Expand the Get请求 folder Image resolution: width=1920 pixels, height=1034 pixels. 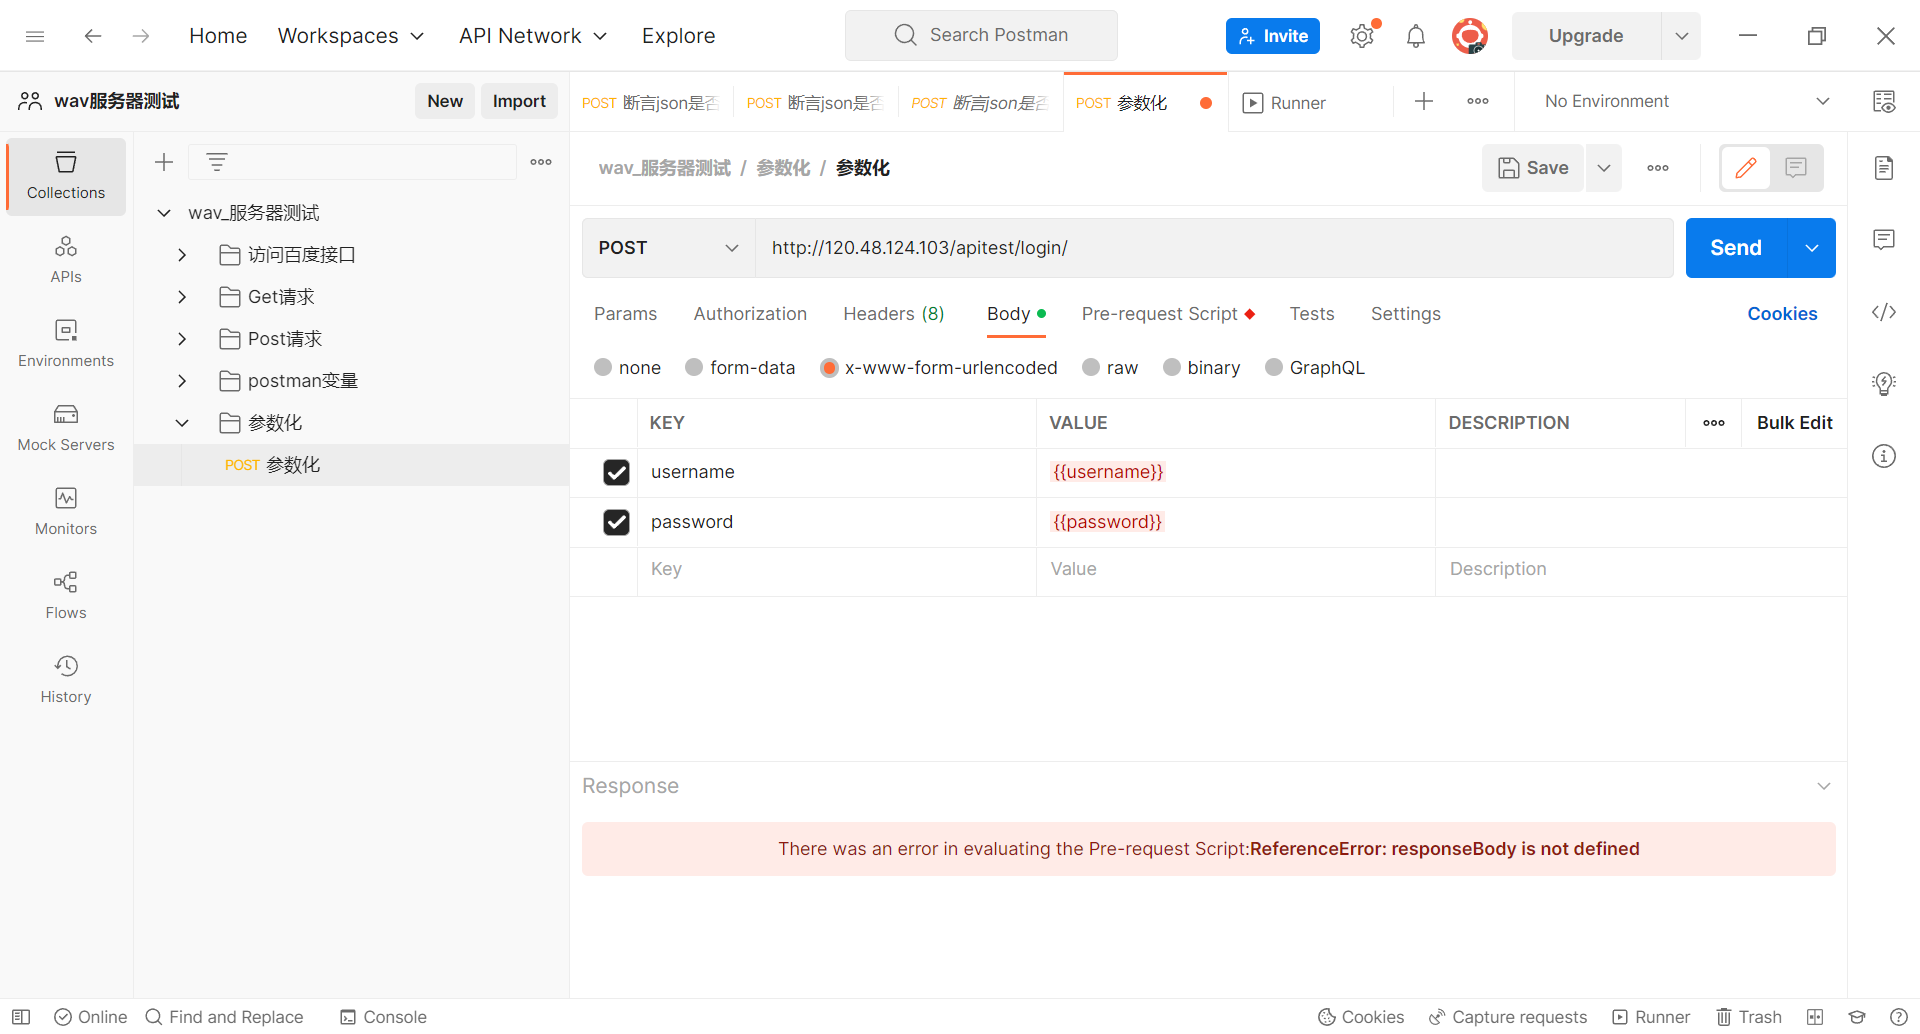pos(182,297)
